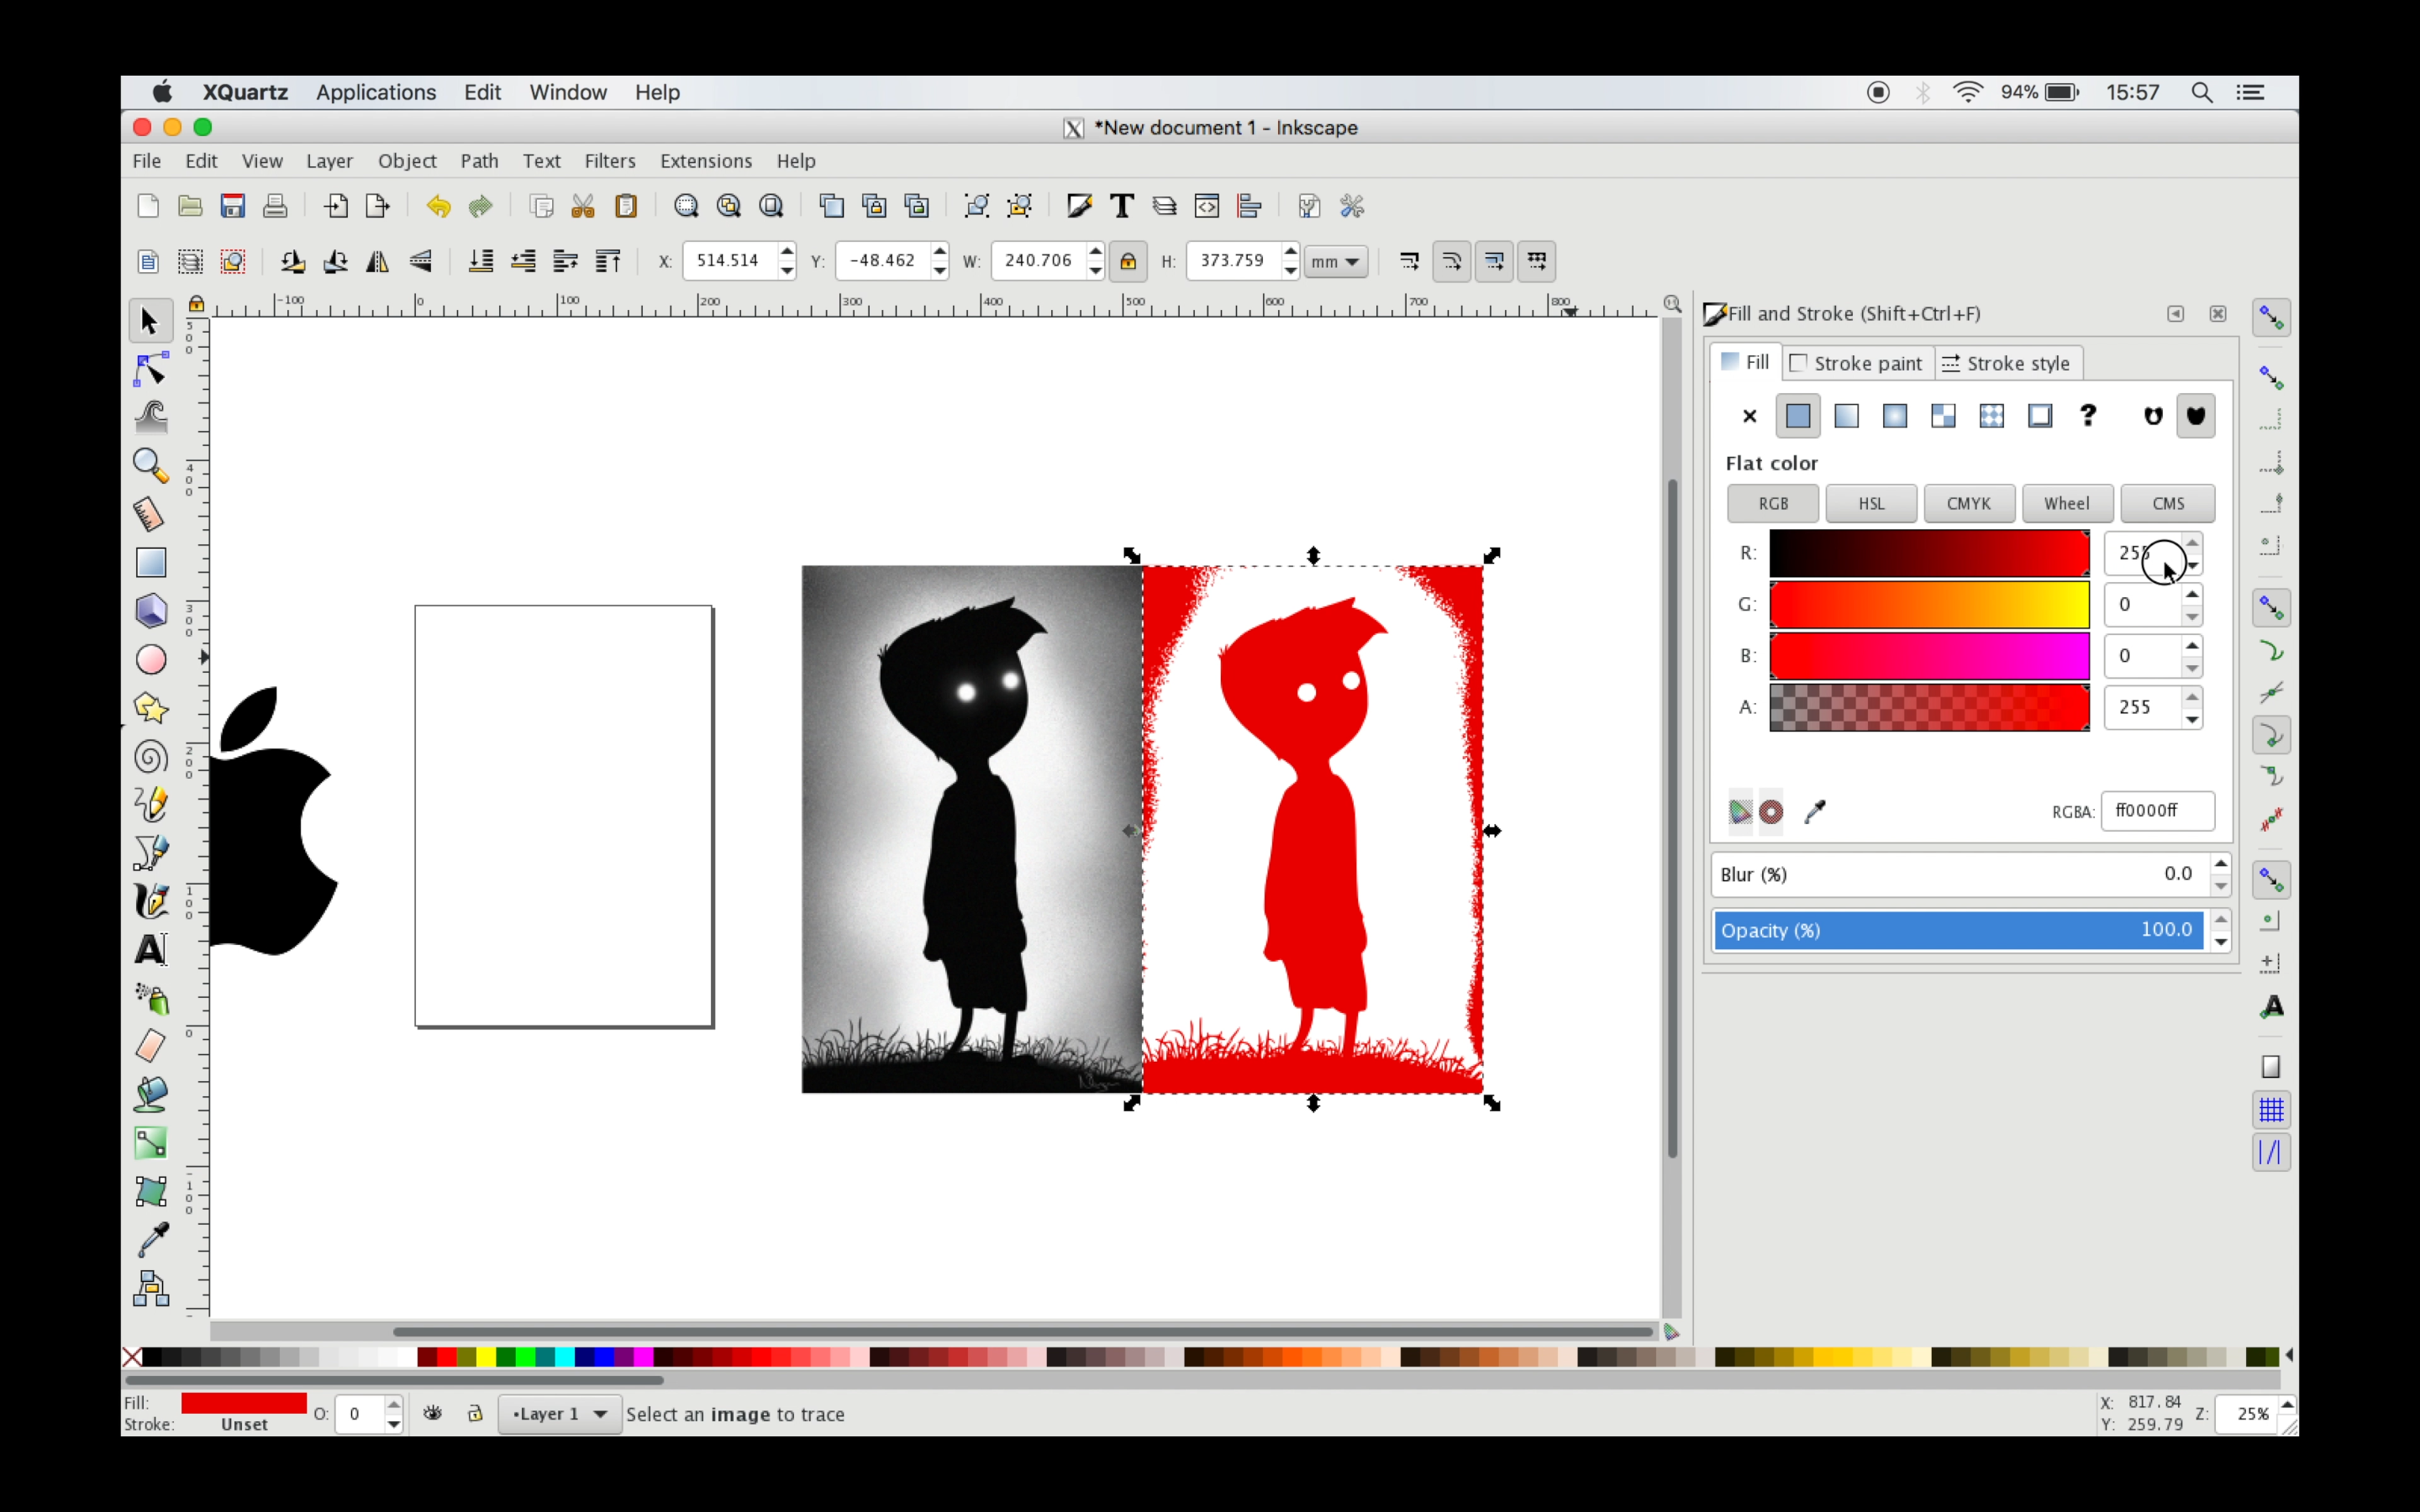Open the XML editor from the toolbar
The width and height of the screenshot is (2420, 1512).
coord(1206,205)
